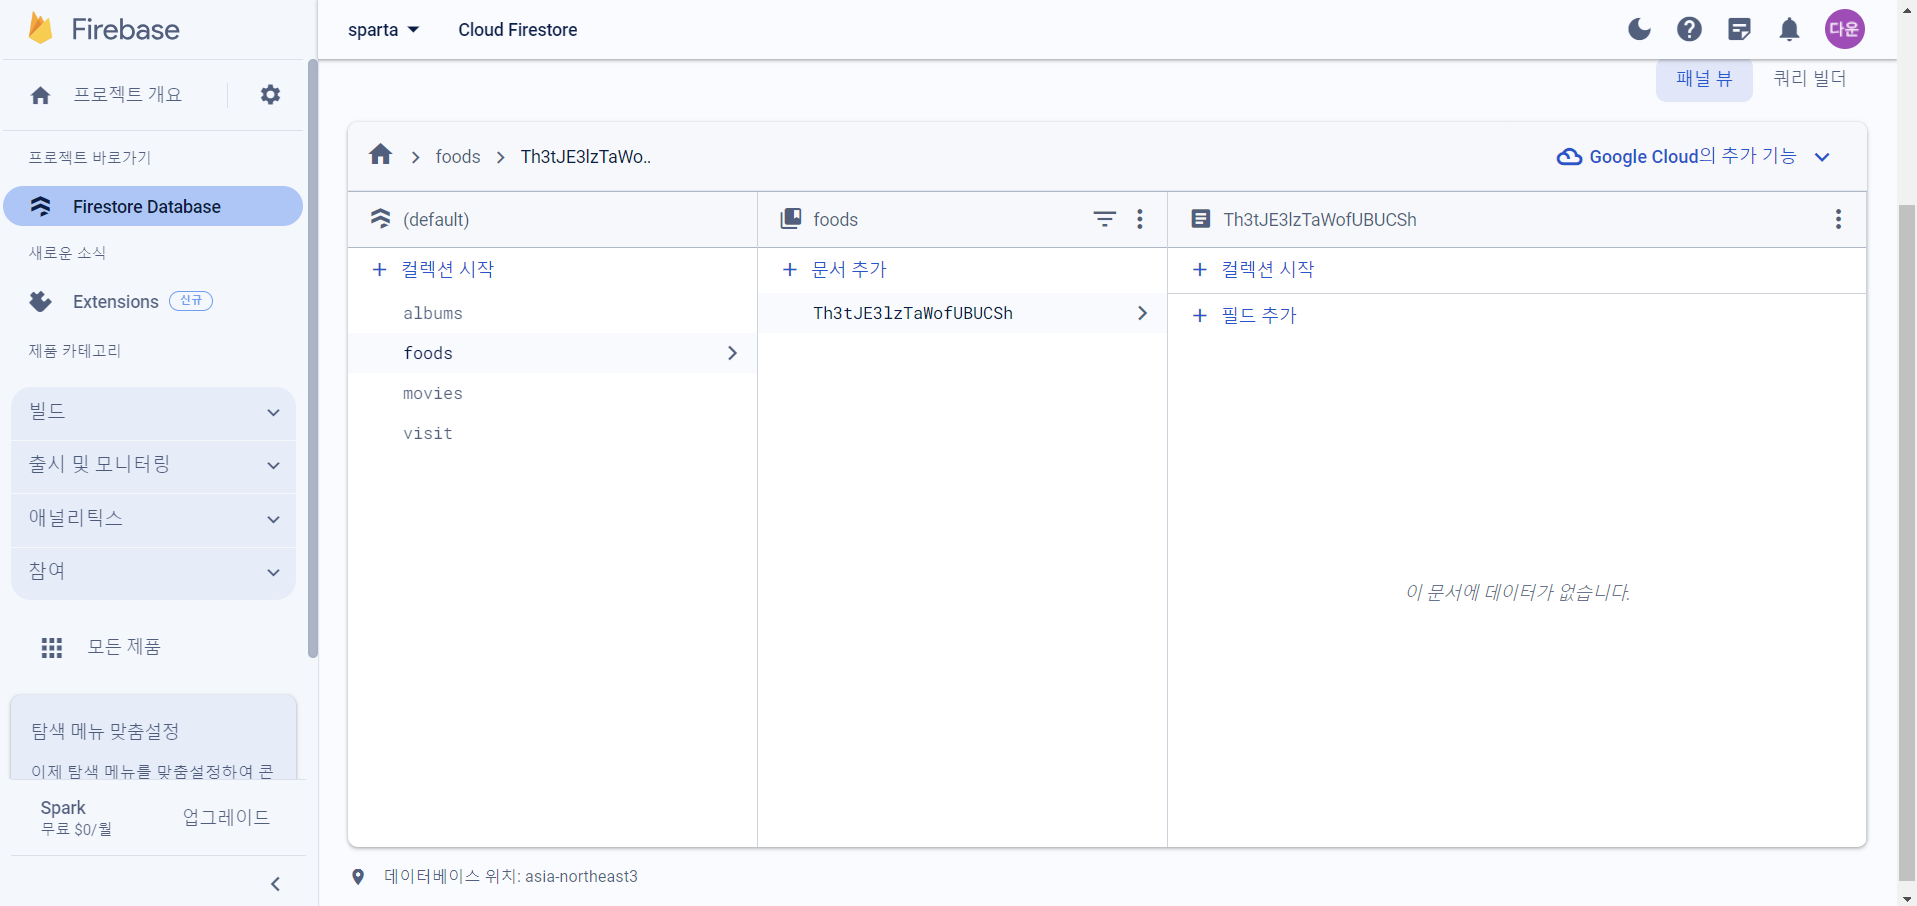Click the Extensions icon in the sidebar
The height and width of the screenshot is (906, 1917).
[x=40, y=301]
